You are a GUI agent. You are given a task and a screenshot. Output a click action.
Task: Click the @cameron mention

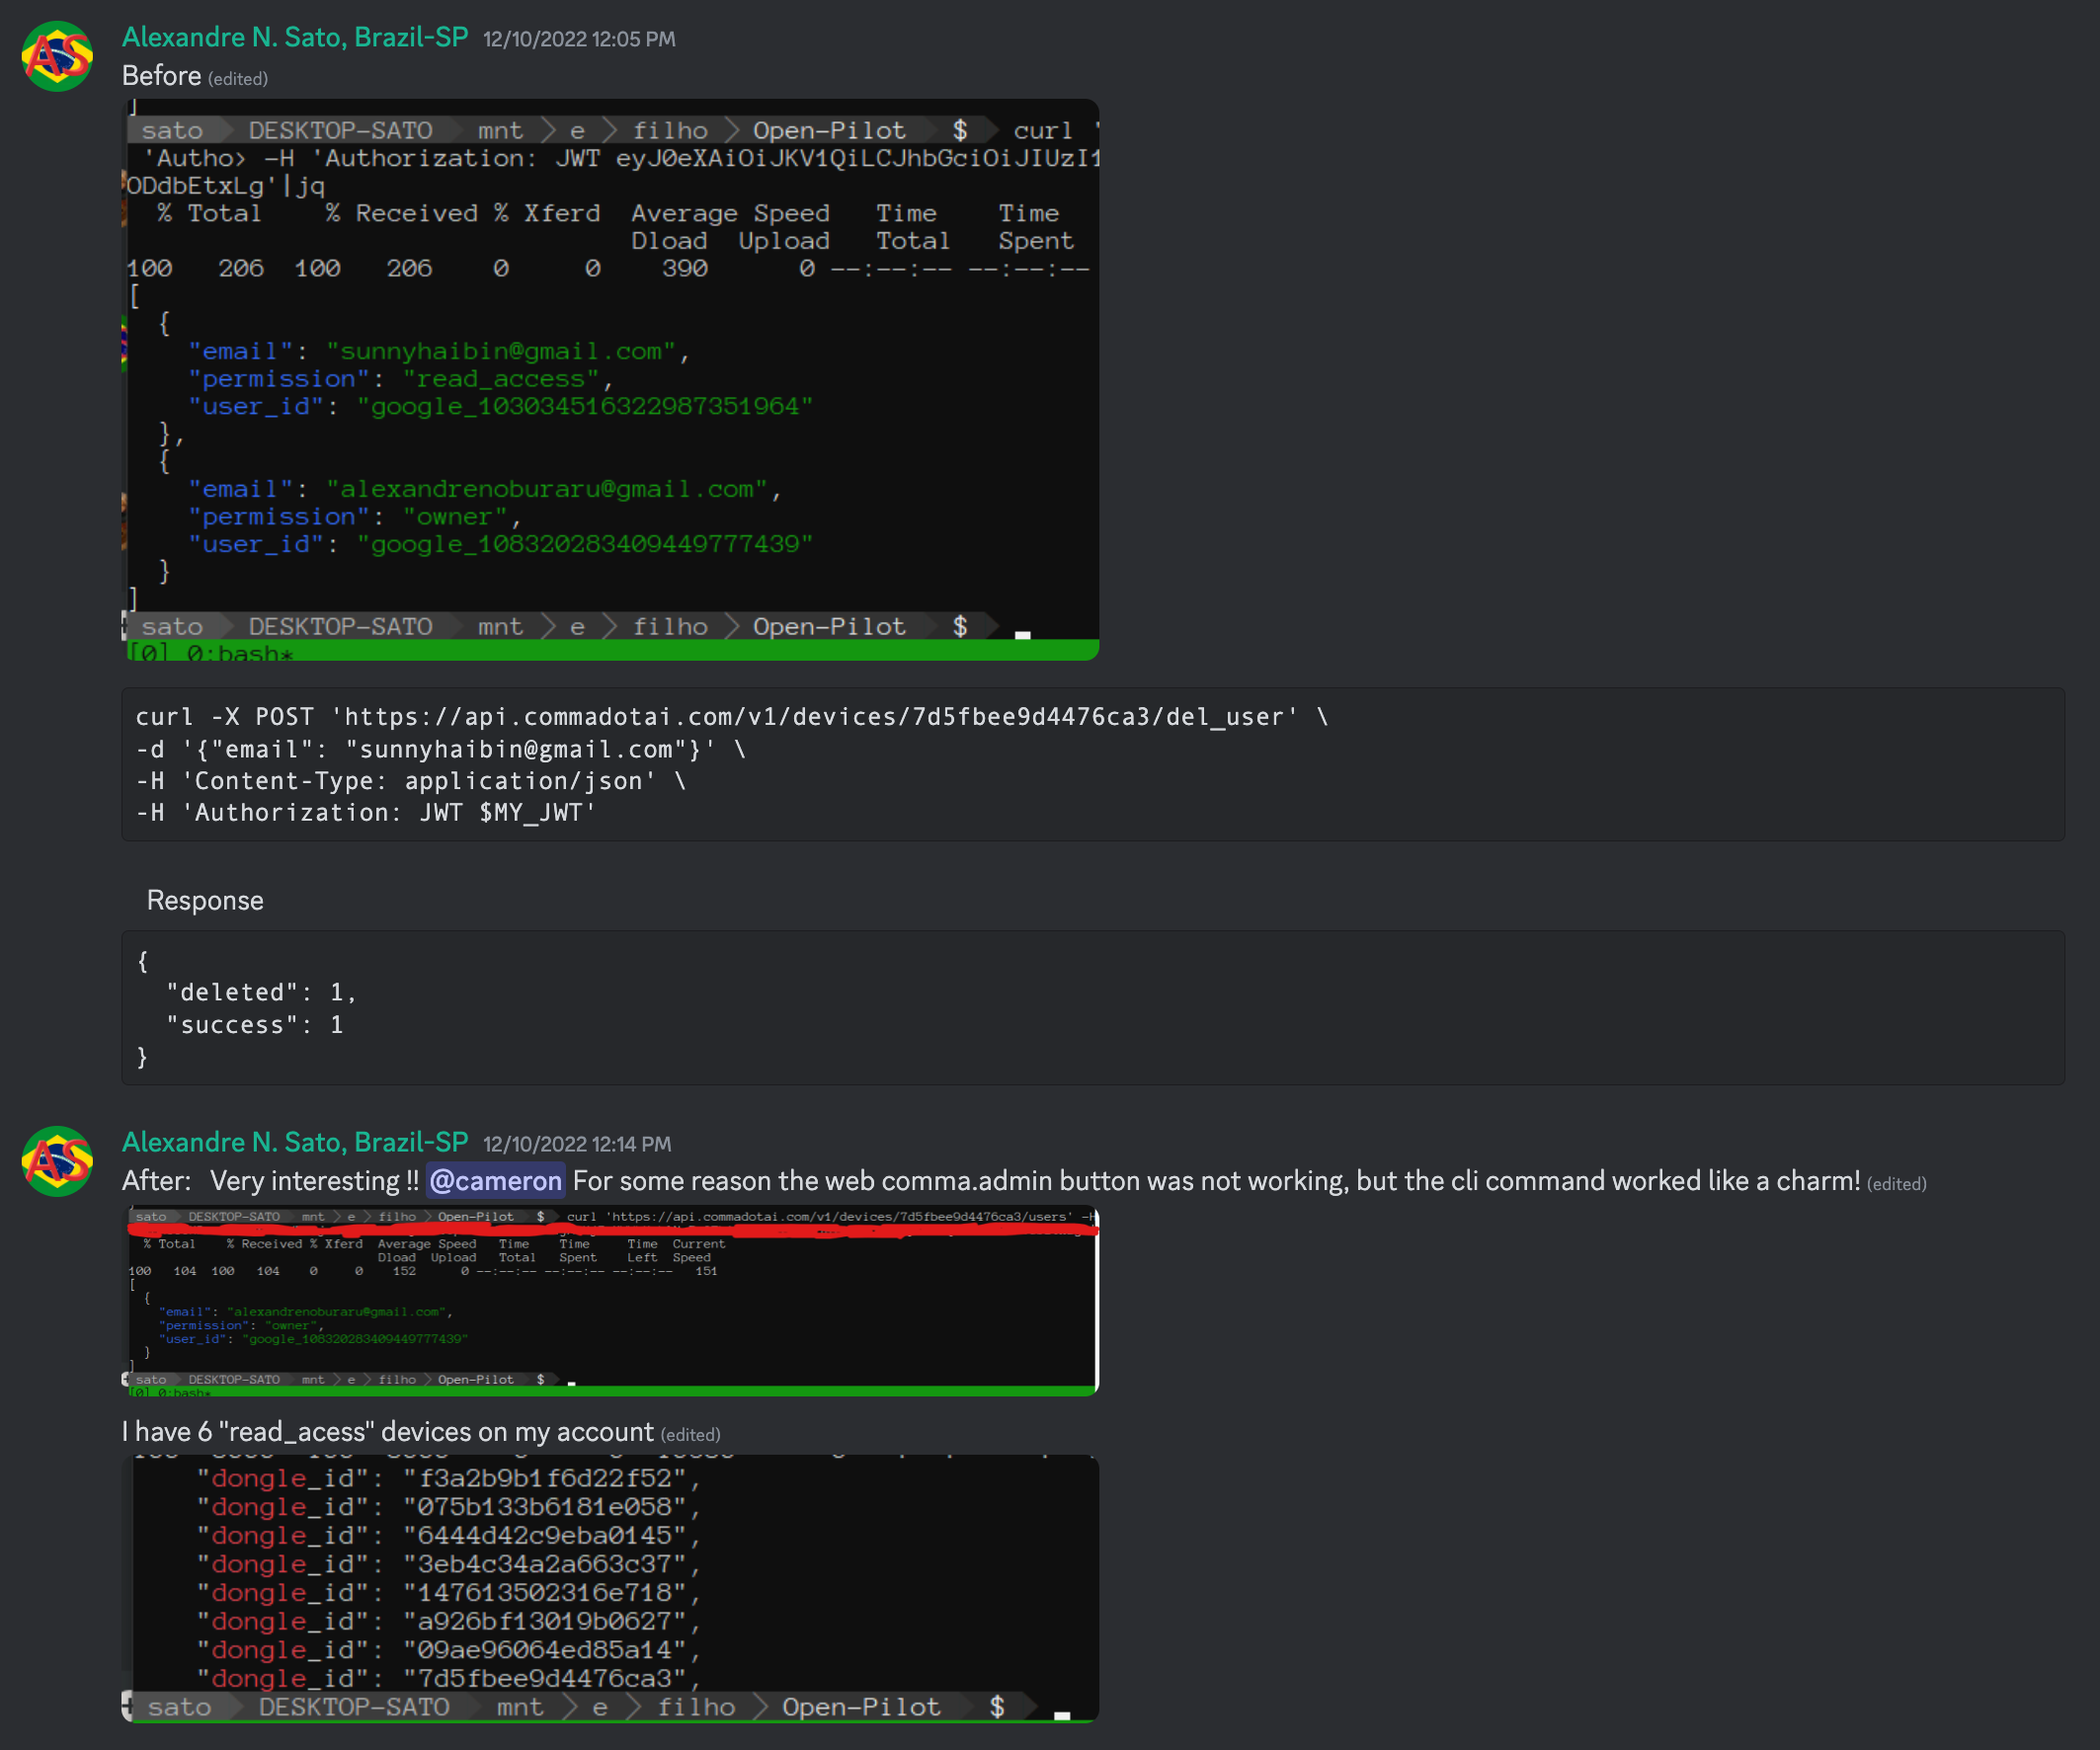coord(496,1181)
